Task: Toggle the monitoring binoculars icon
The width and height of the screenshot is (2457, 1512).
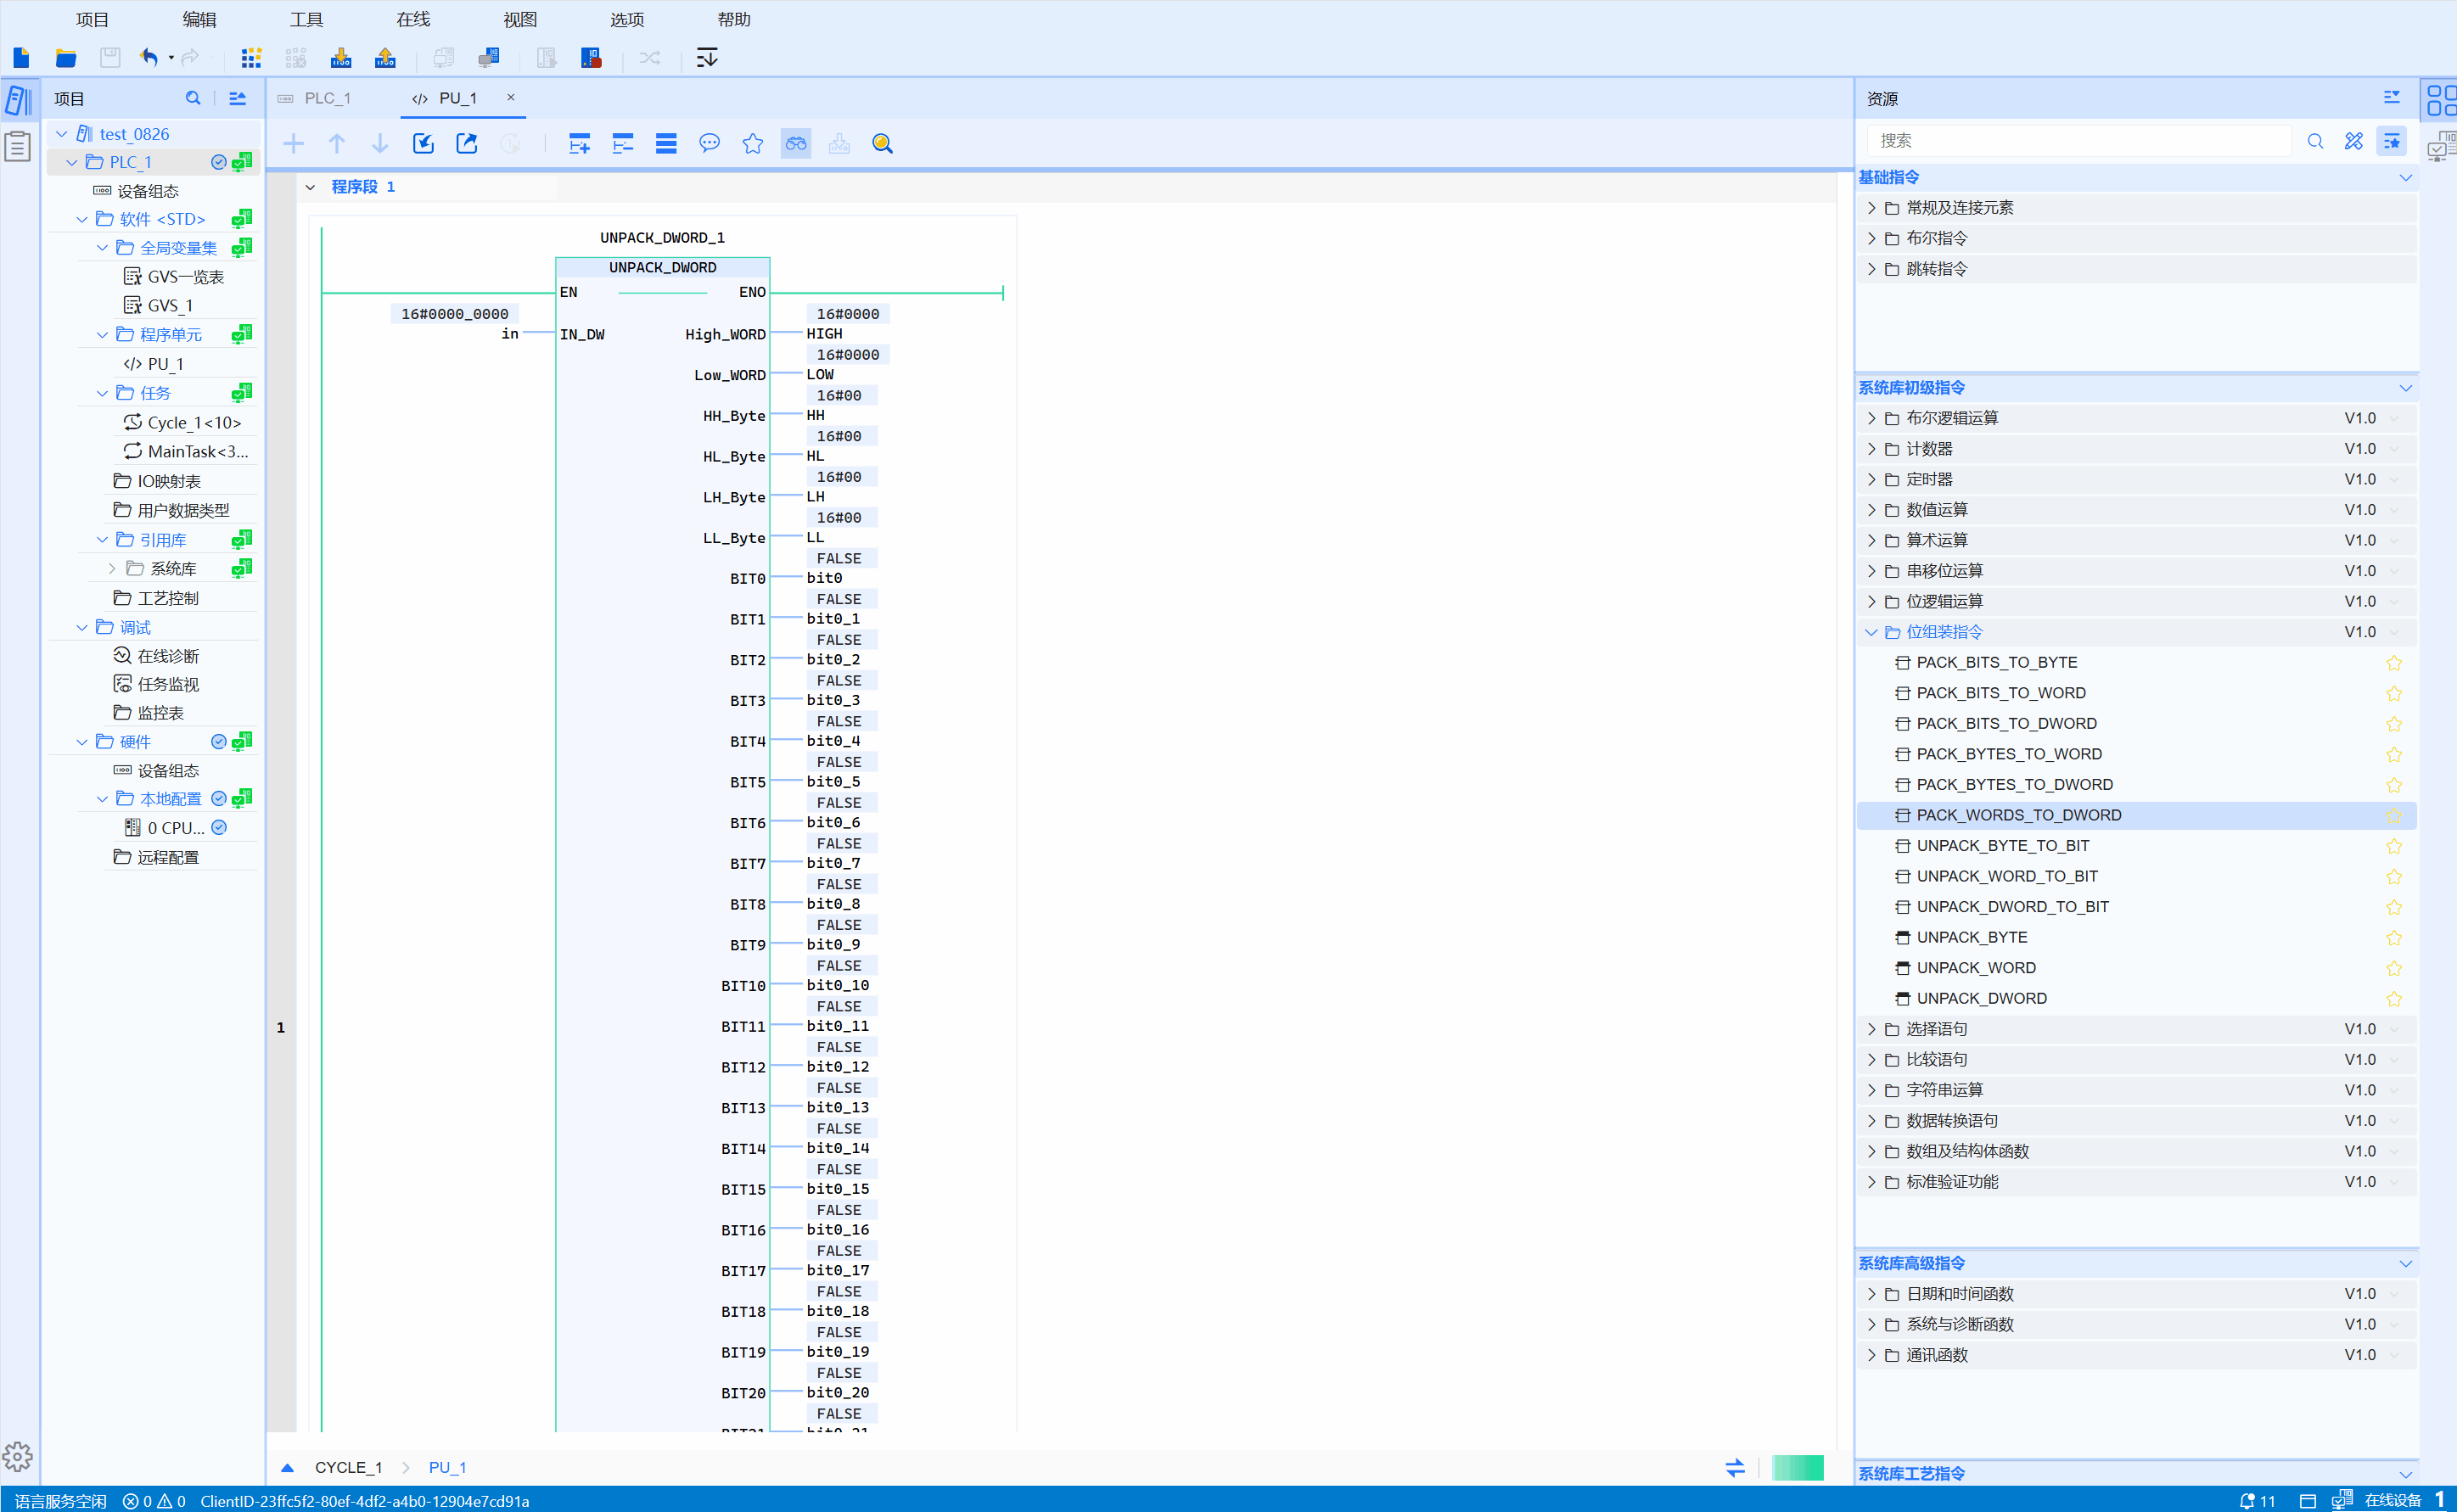Action: click(796, 144)
